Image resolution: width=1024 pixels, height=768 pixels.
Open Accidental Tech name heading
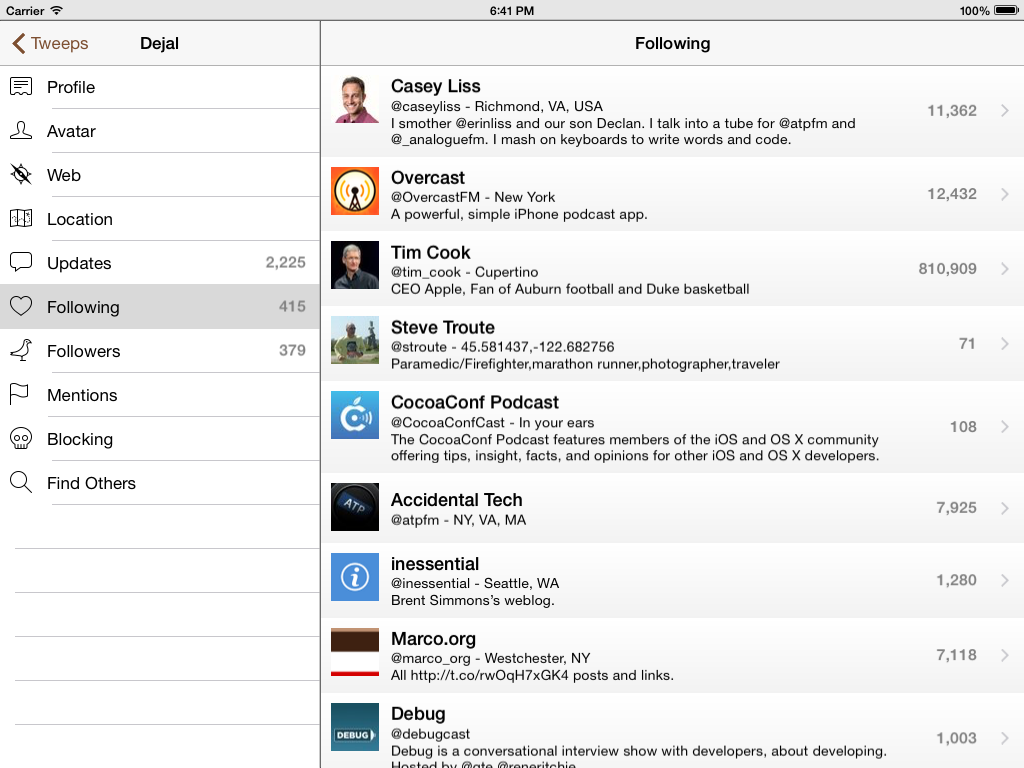click(x=456, y=500)
